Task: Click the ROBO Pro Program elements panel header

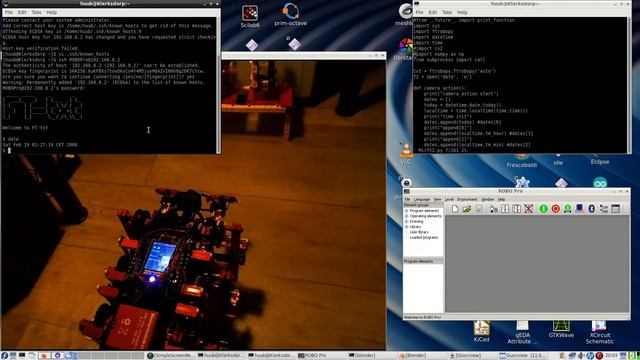Action: (423, 261)
